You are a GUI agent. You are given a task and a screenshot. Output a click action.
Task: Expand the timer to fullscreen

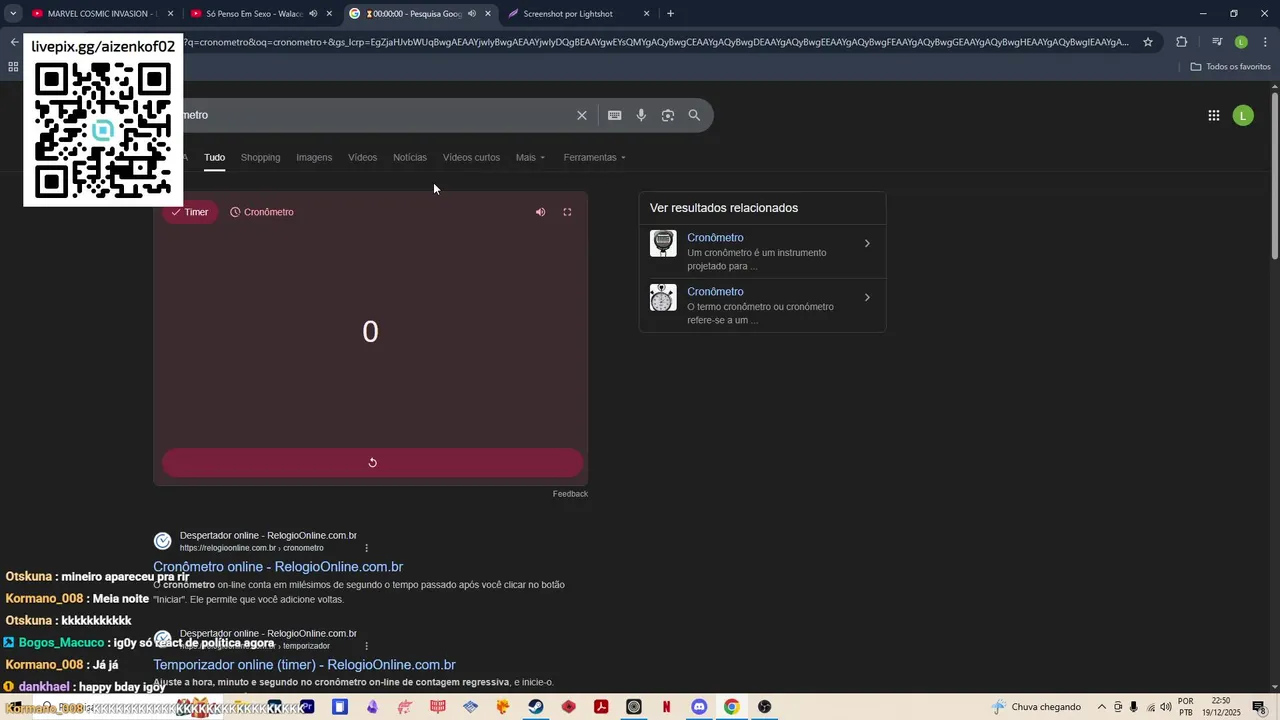click(x=567, y=212)
